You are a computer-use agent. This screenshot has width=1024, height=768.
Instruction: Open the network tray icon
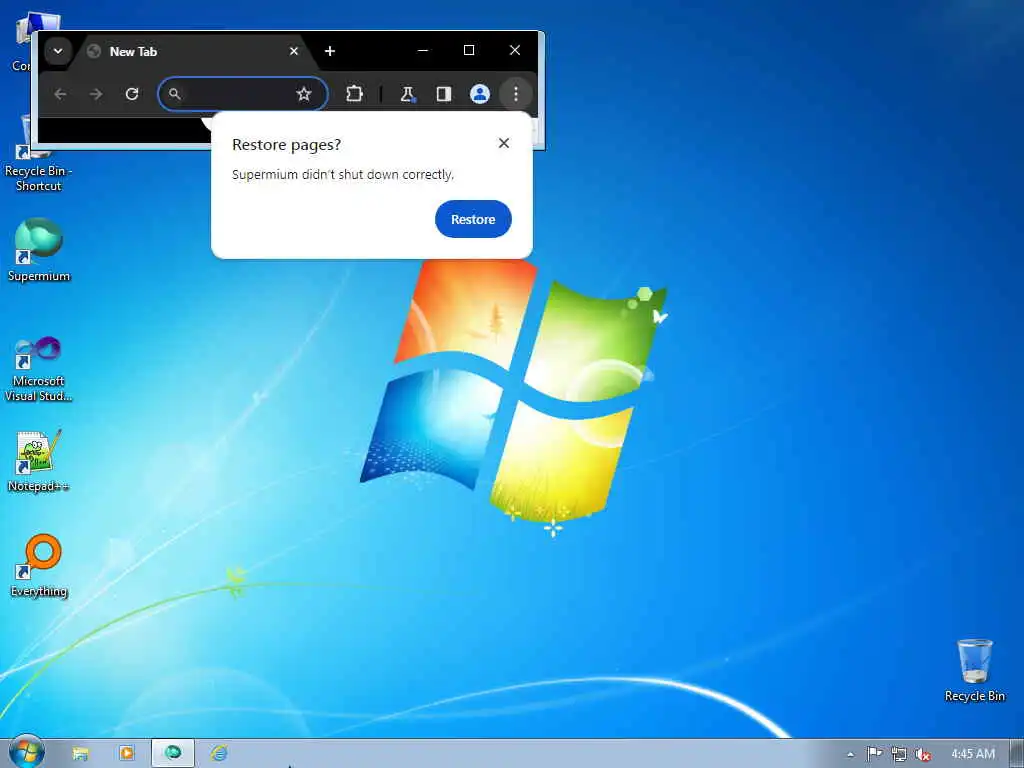[x=899, y=754]
